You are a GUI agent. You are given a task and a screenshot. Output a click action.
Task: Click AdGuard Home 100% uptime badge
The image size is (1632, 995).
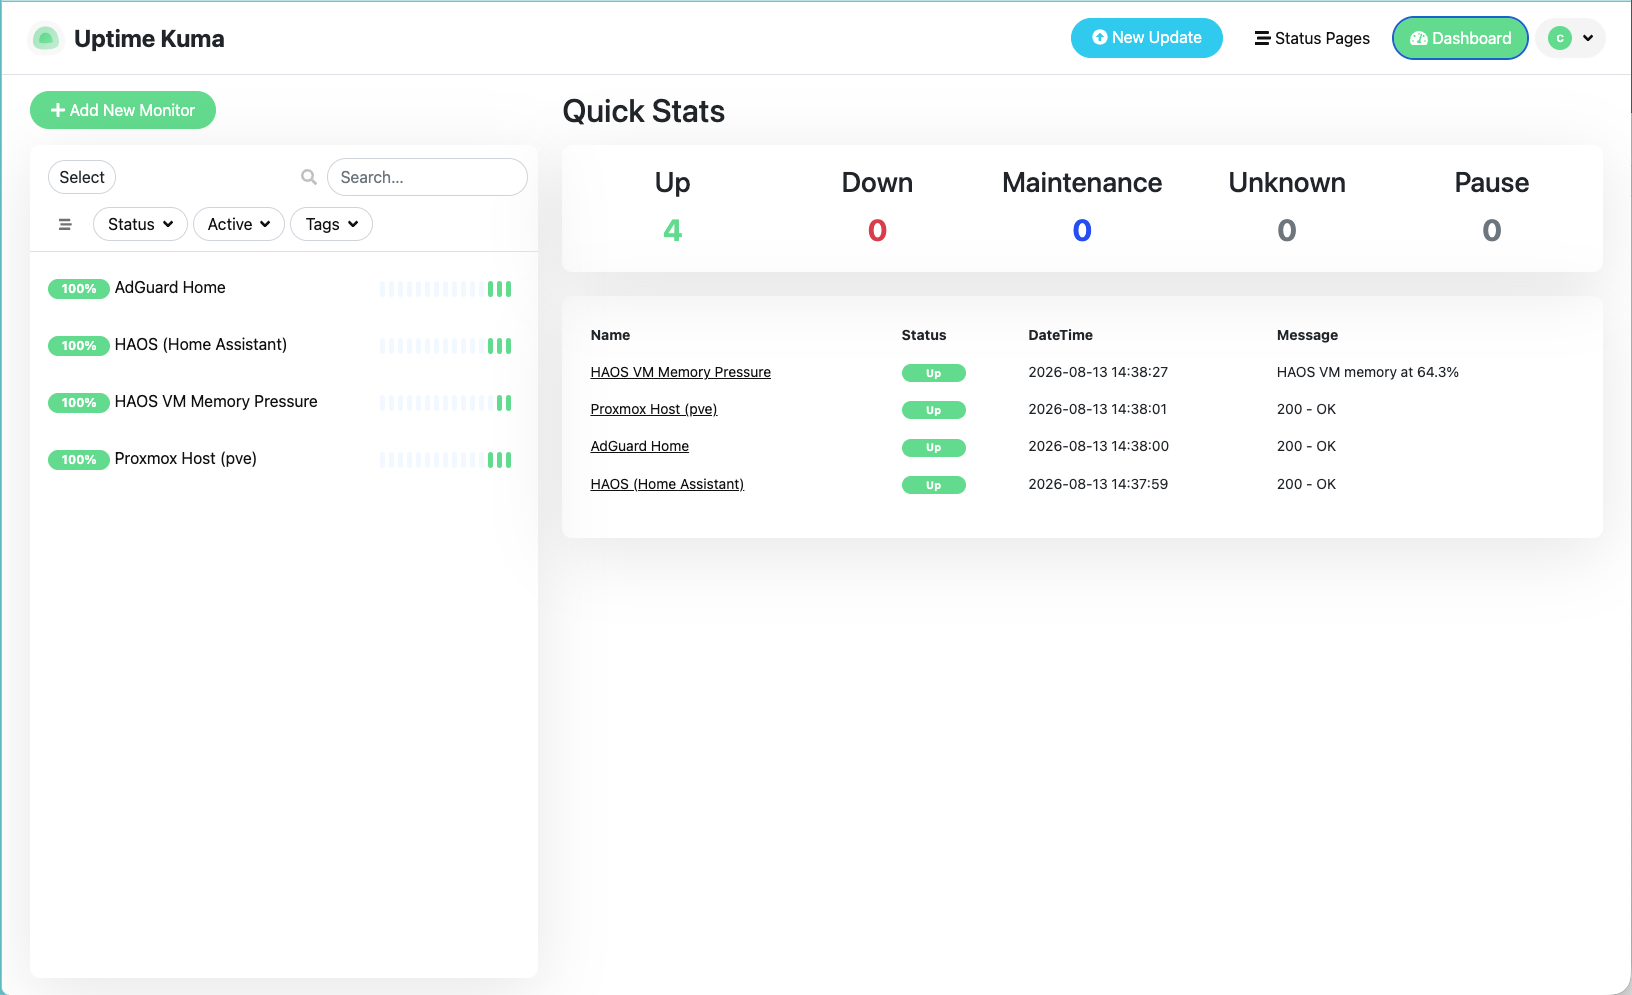coord(79,289)
